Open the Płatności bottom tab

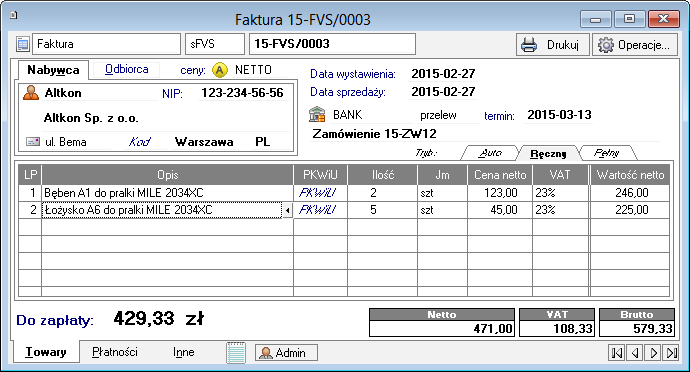coord(115,352)
